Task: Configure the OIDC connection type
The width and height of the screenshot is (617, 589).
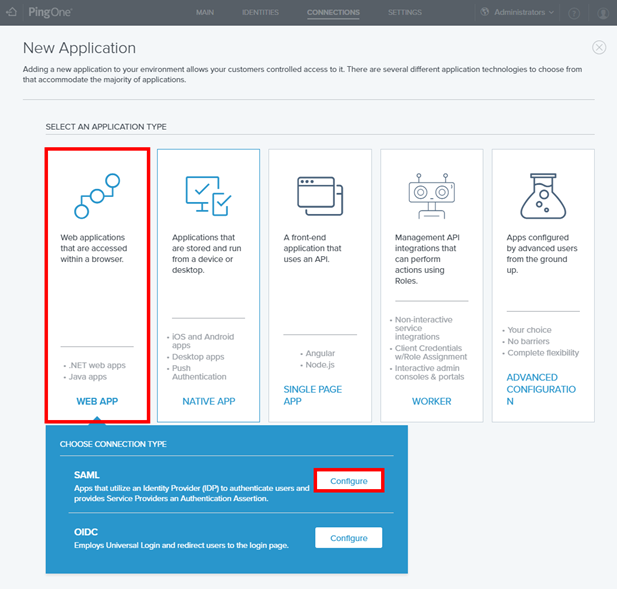Action: 348,538
